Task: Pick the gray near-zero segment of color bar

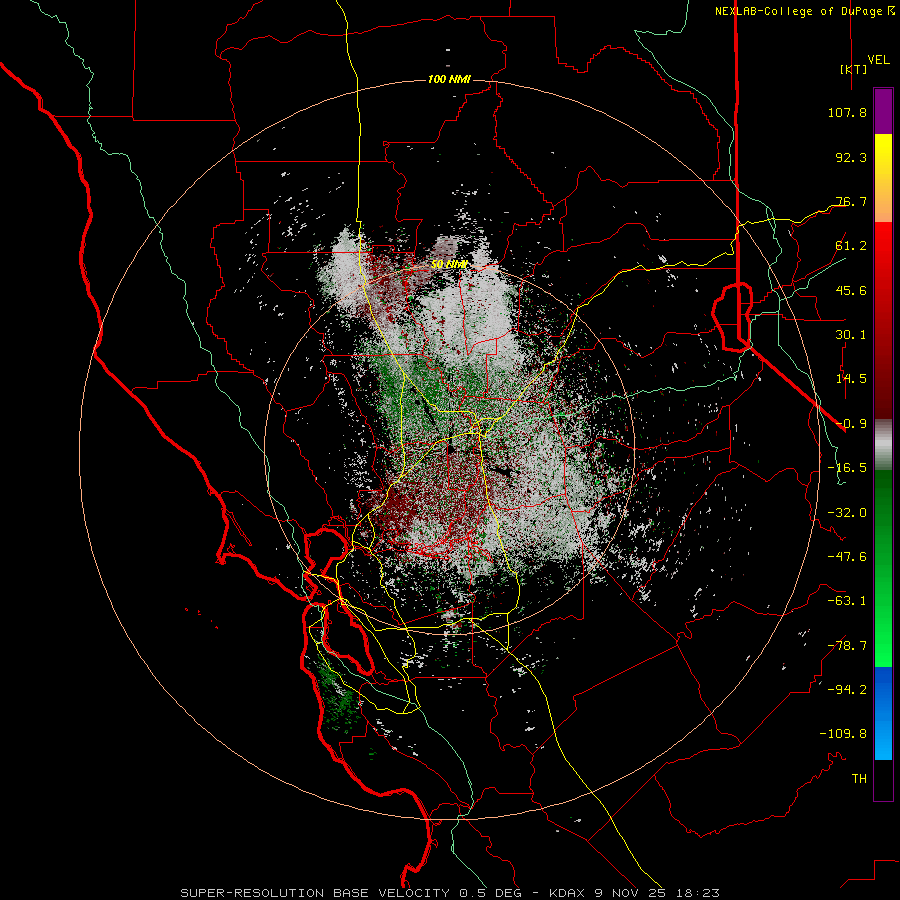Action: (x=883, y=445)
